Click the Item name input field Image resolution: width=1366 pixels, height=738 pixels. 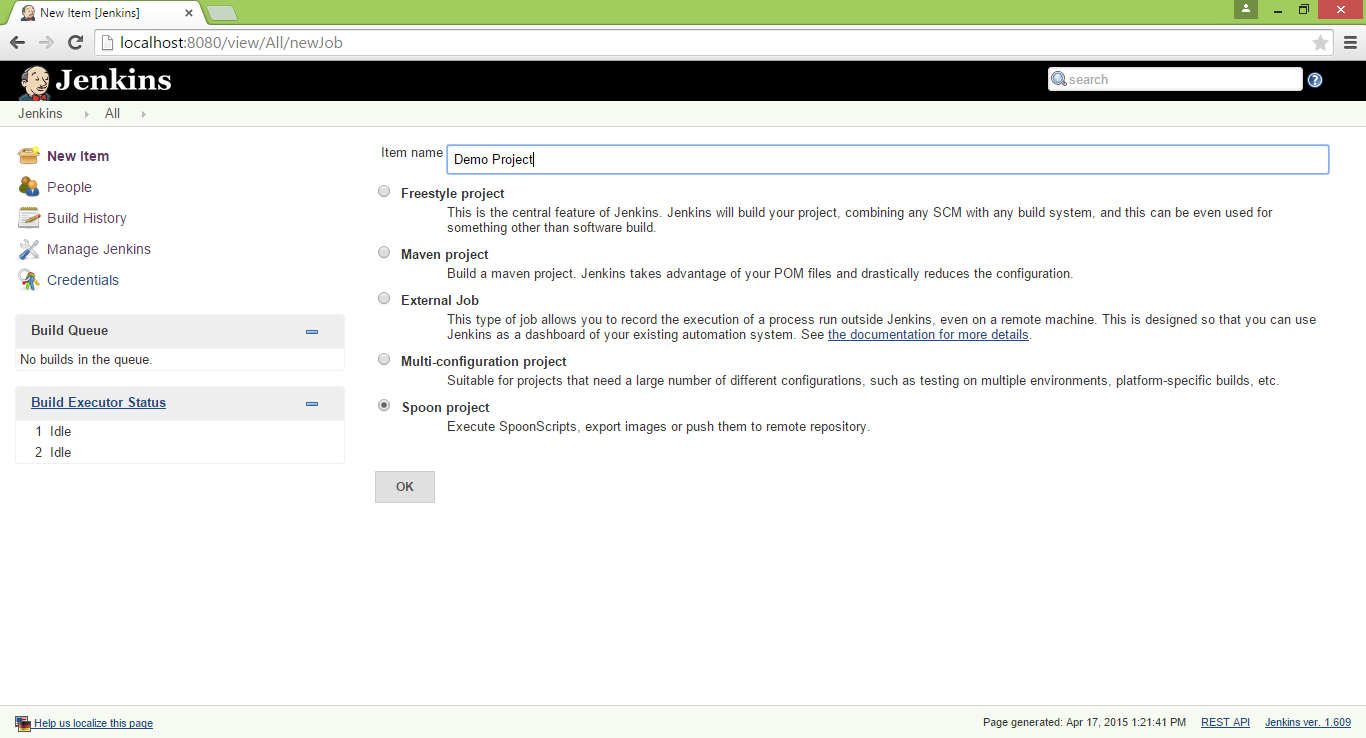(888, 159)
